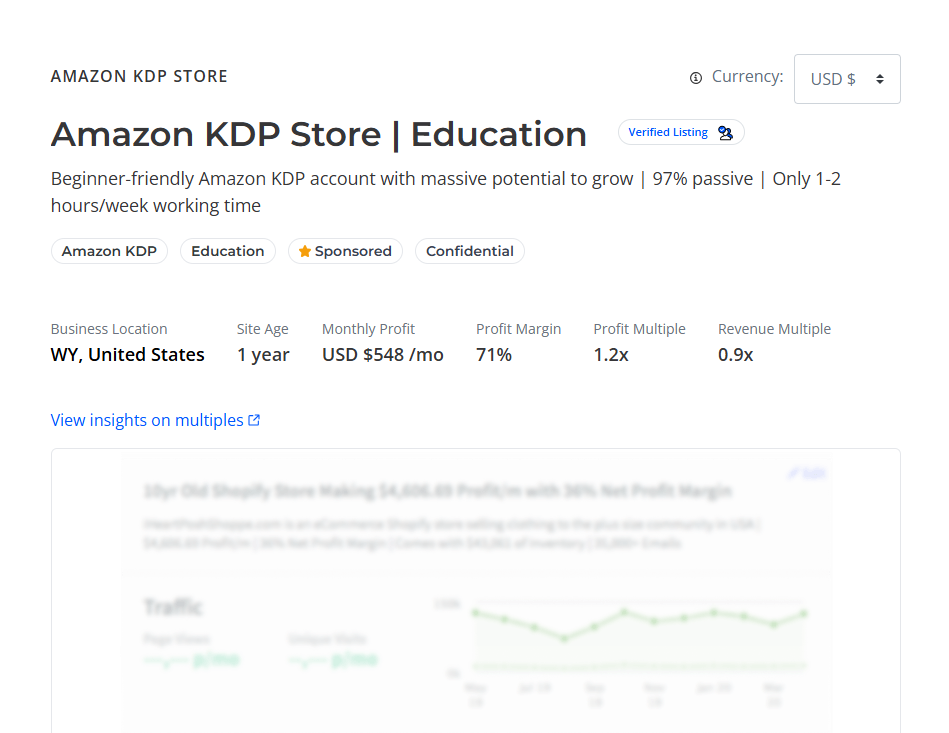Click the USD $548 /mo profit value
This screenshot has height=733, width=949.
(383, 355)
